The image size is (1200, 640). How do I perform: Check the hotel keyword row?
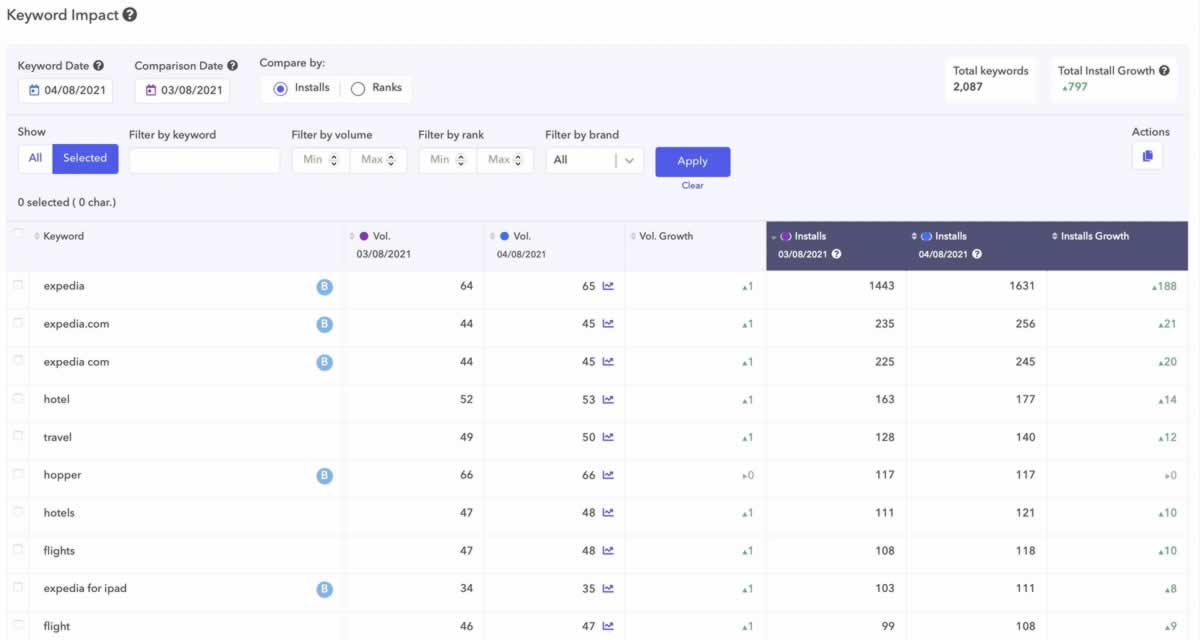17,399
